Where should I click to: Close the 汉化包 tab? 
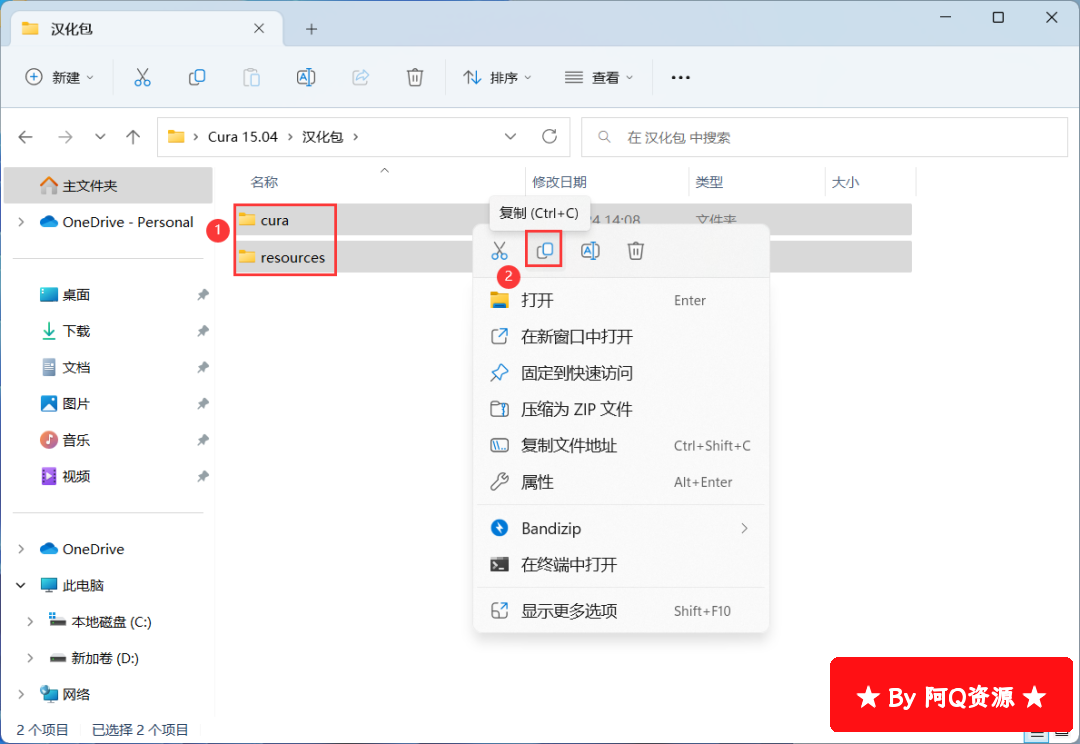pos(259,28)
